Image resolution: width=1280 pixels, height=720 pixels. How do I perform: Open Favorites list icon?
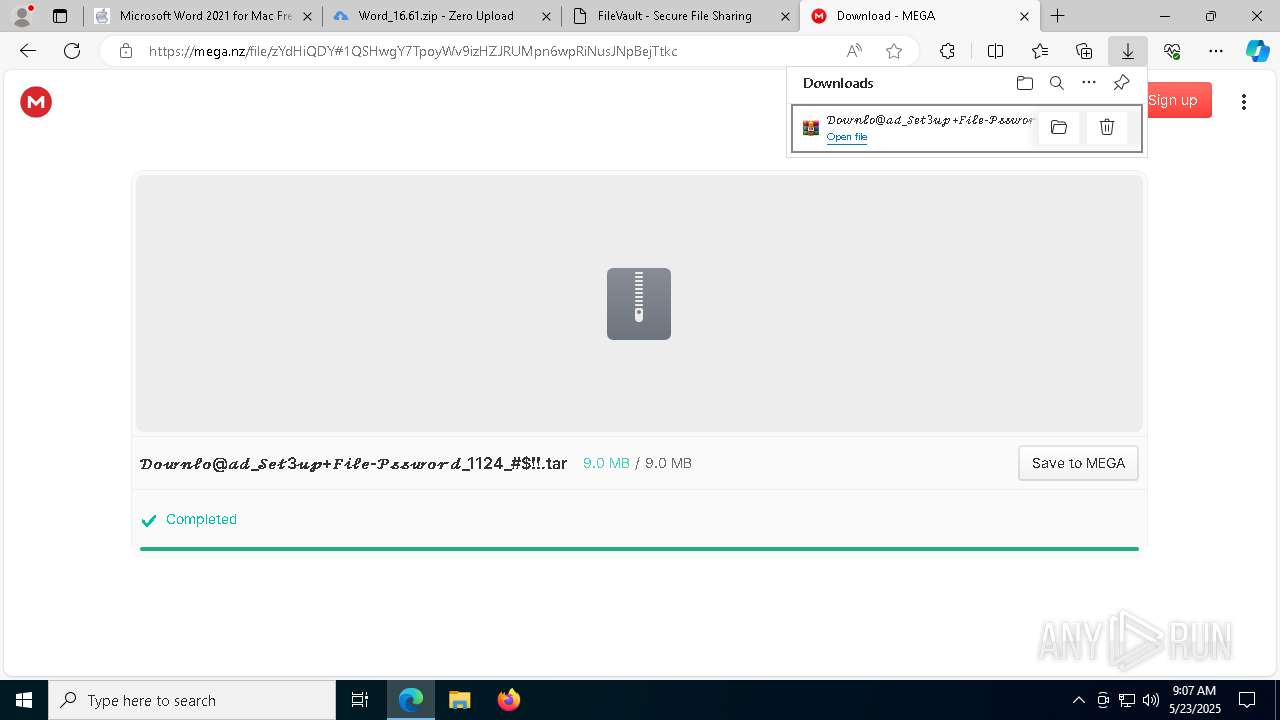click(1040, 51)
